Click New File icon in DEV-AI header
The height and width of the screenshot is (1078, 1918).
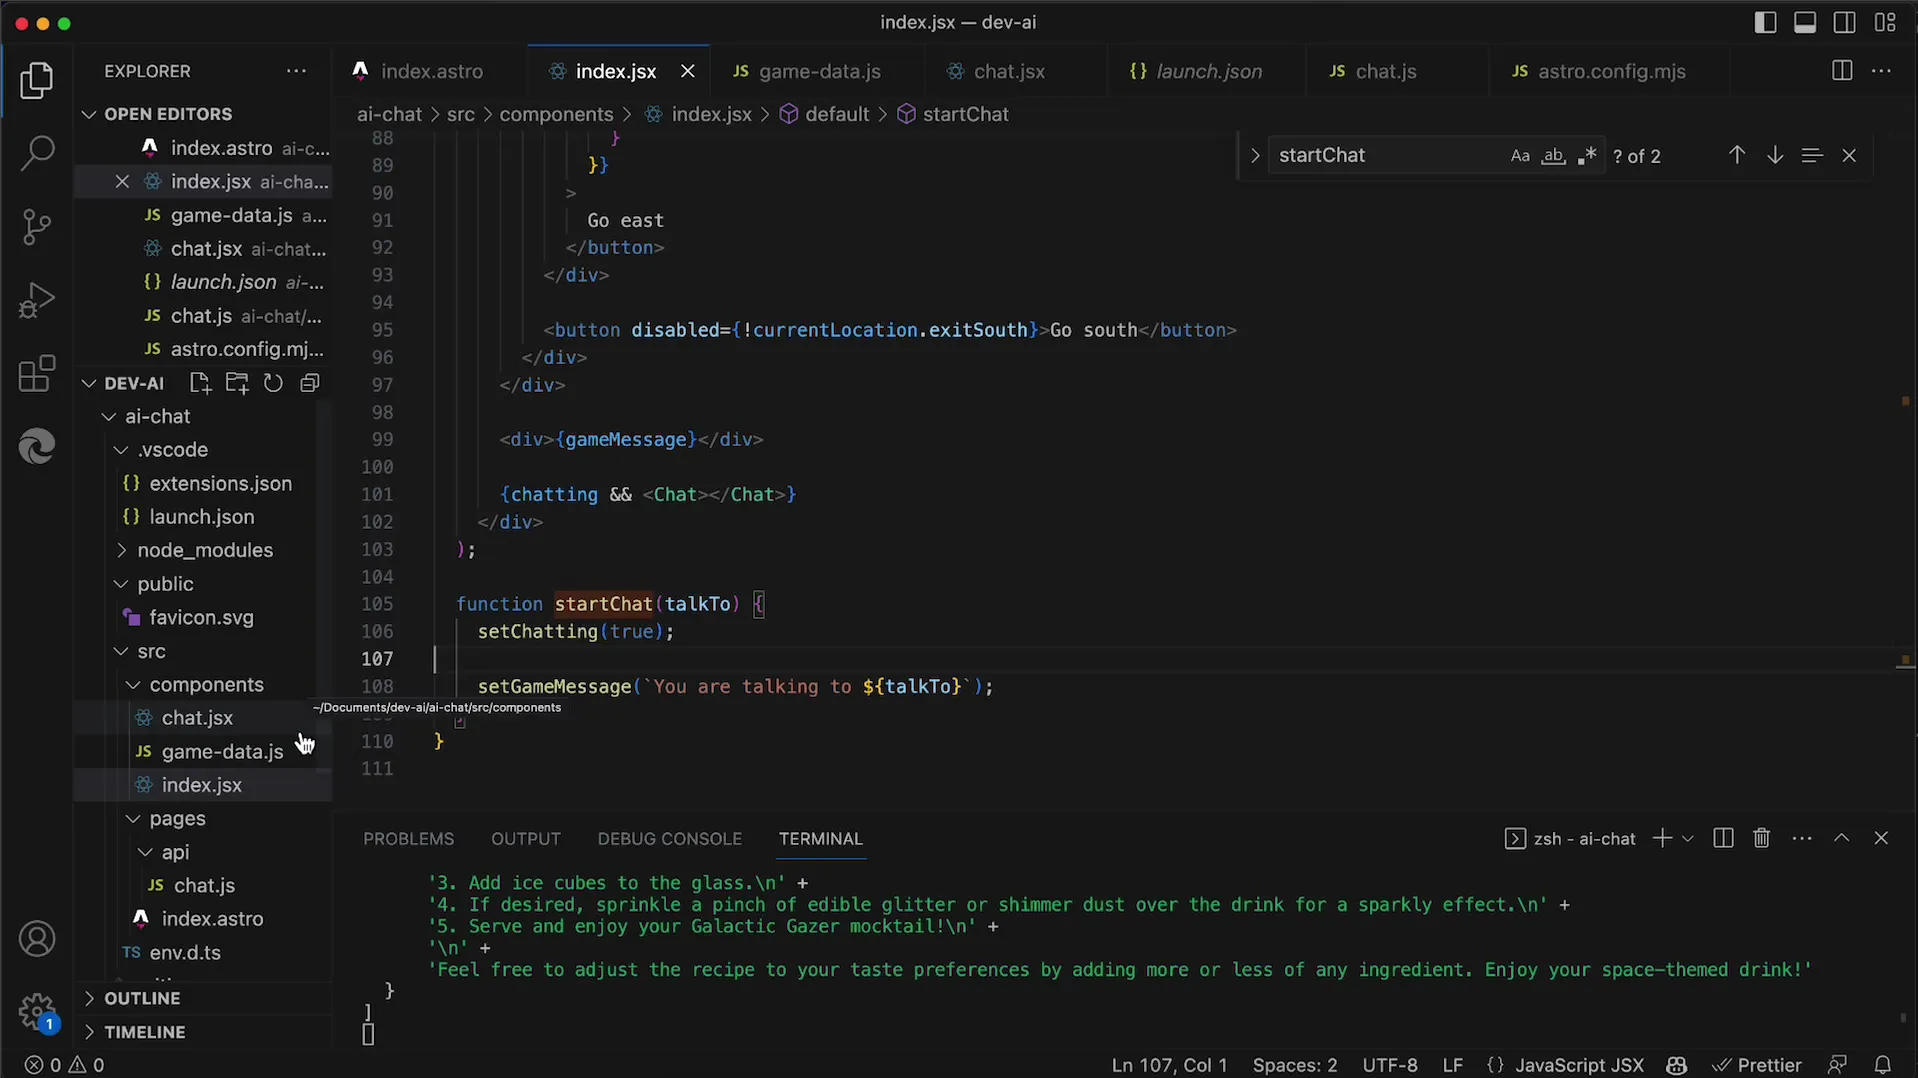pyautogui.click(x=200, y=383)
